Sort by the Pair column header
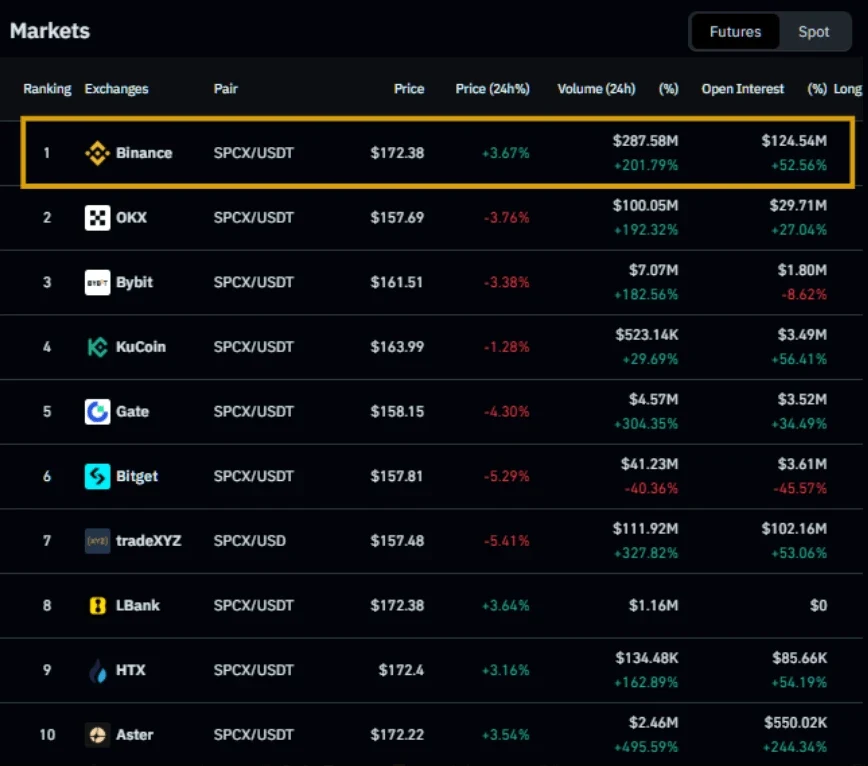This screenshot has width=868, height=766. pyautogui.click(x=226, y=89)
